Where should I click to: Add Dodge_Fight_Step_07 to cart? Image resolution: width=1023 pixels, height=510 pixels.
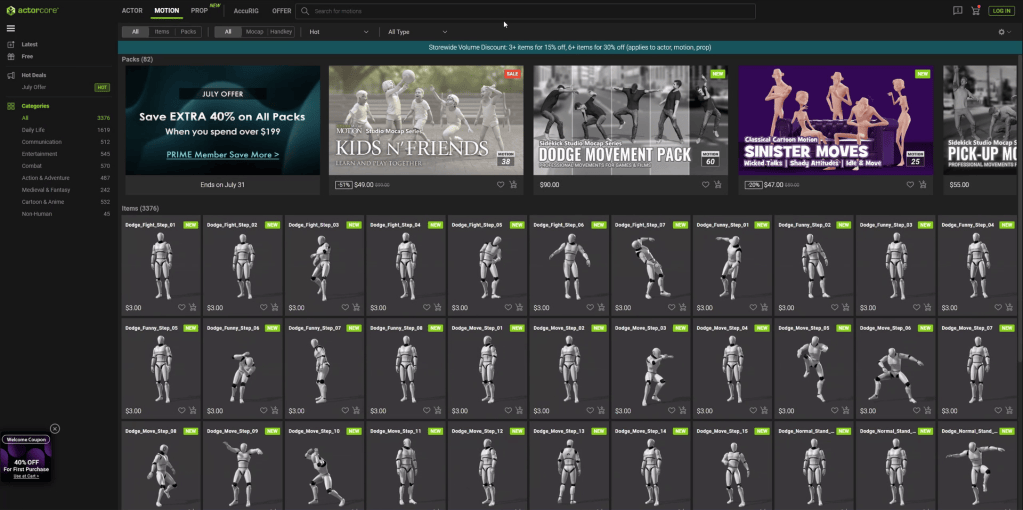point(682,307)
